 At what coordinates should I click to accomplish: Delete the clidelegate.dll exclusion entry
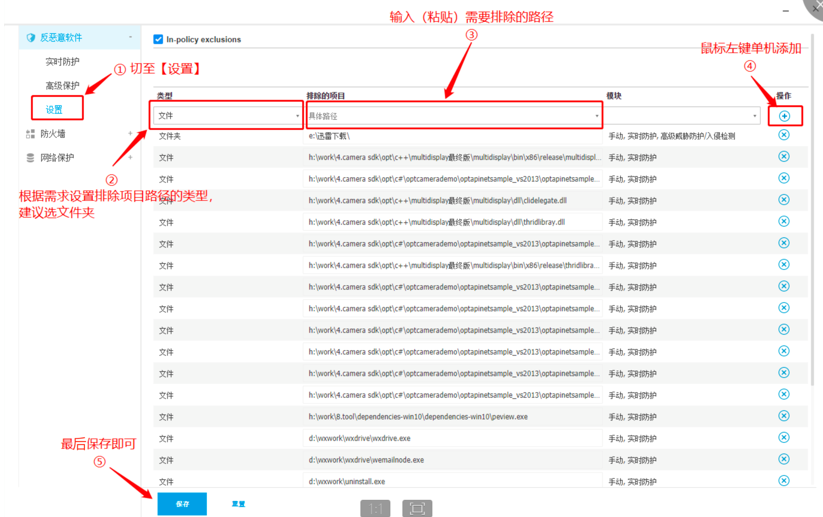(784, 200)
